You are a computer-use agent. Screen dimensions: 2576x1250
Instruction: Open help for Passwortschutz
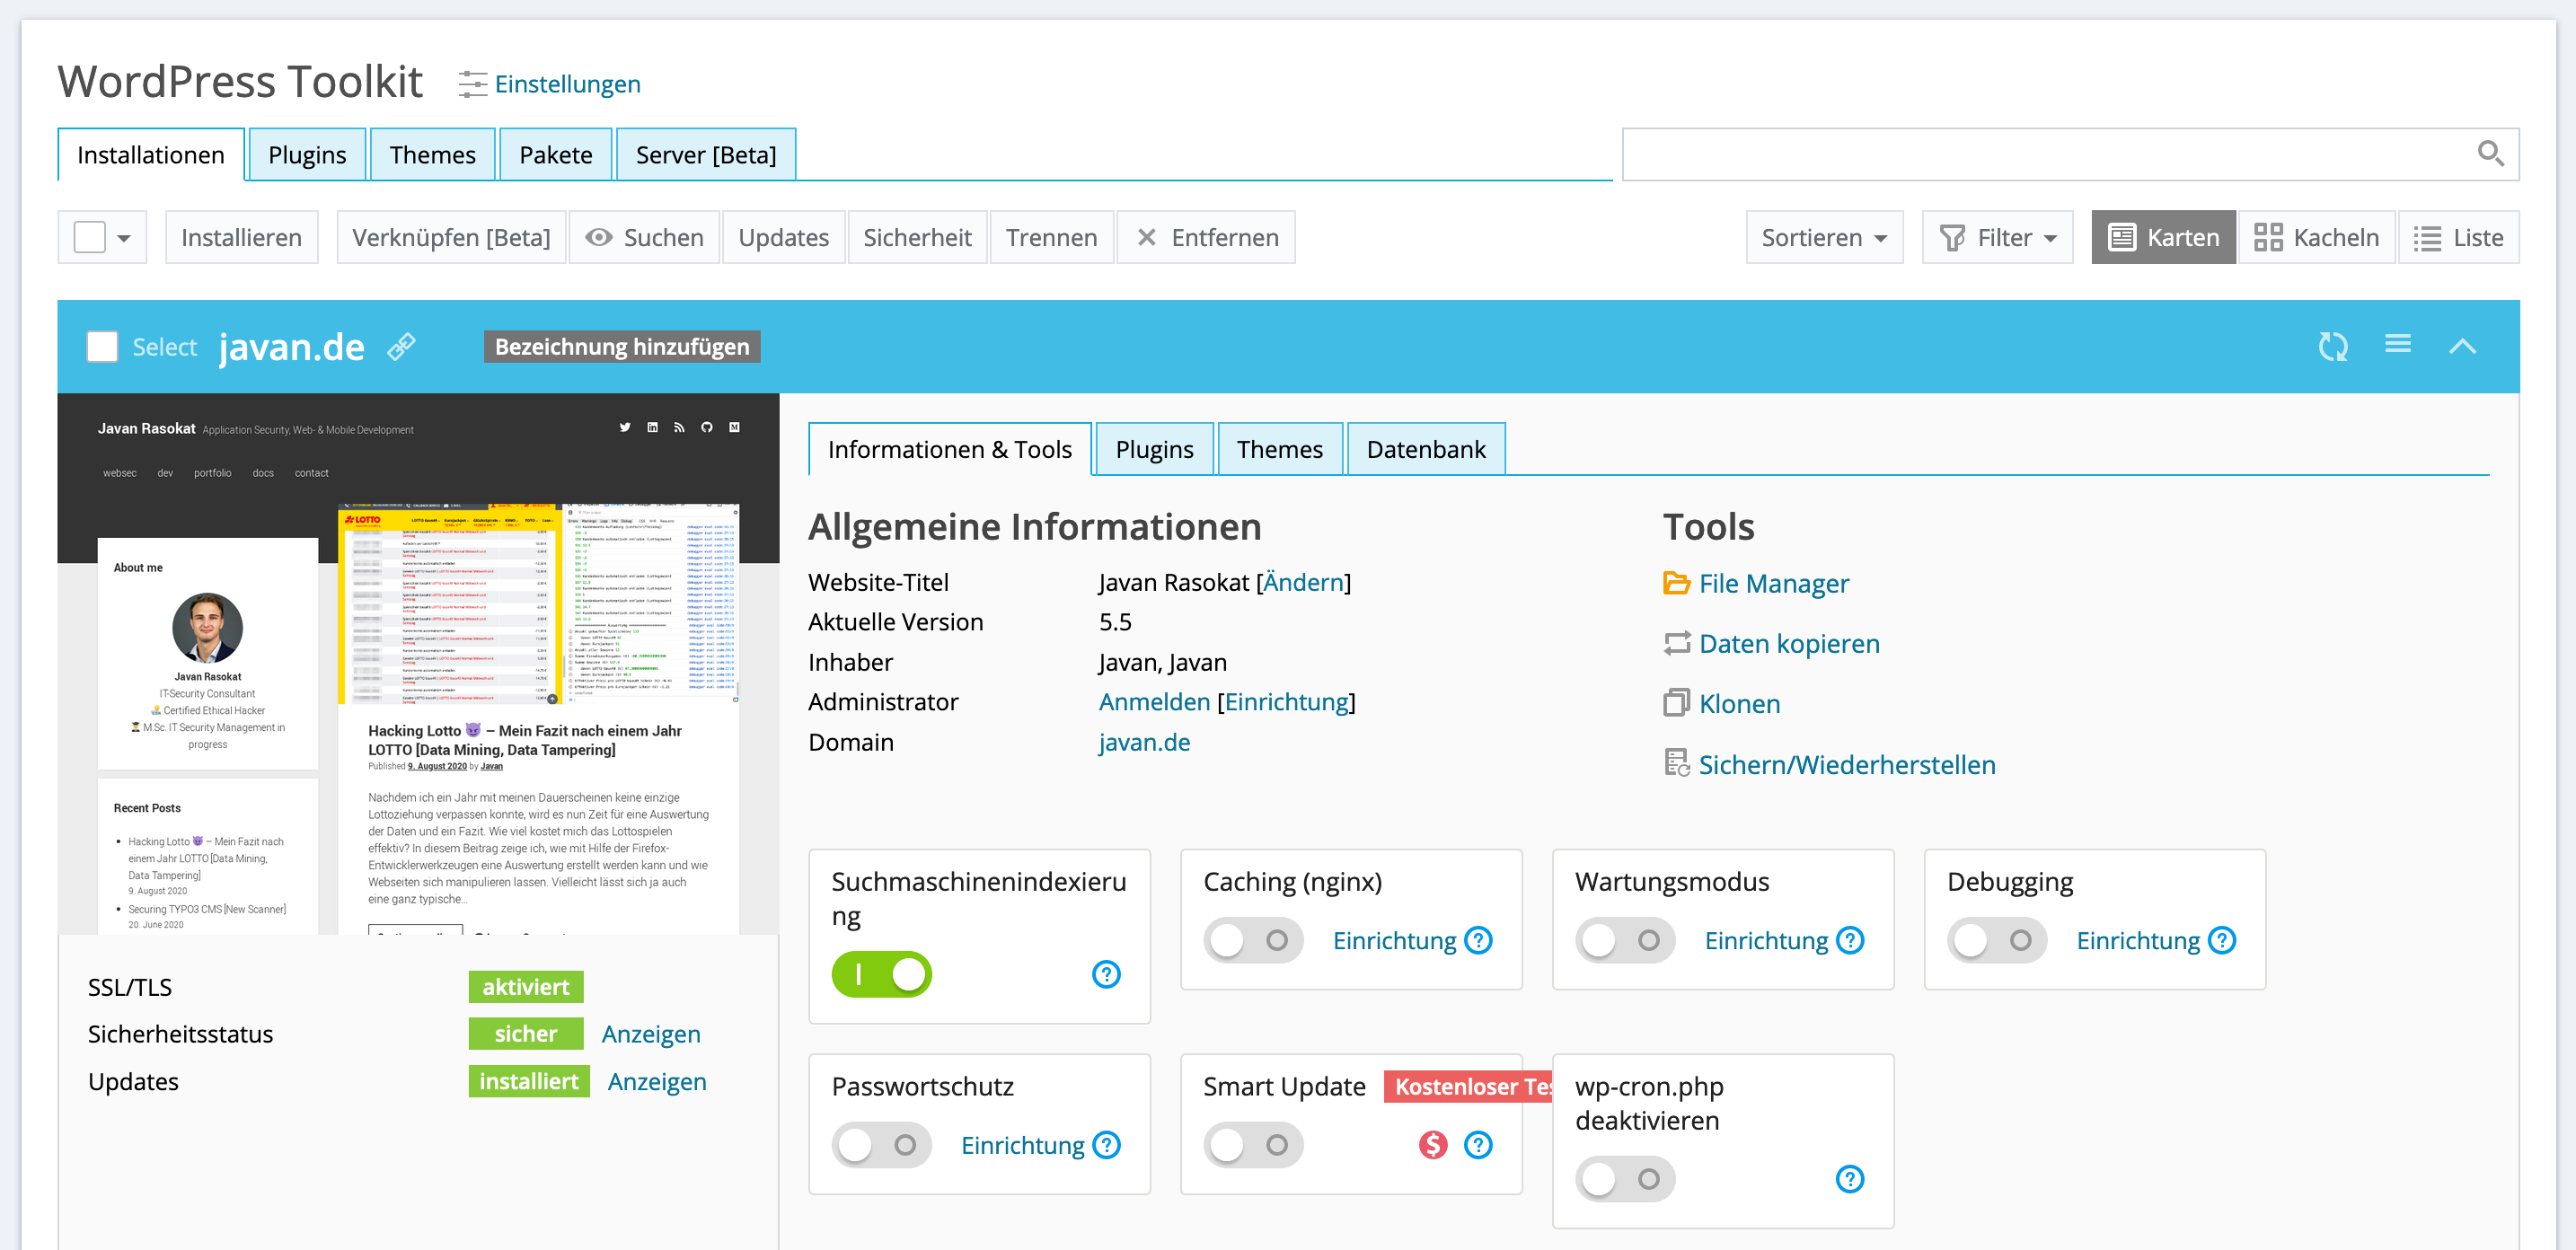click(1106, 1145)
